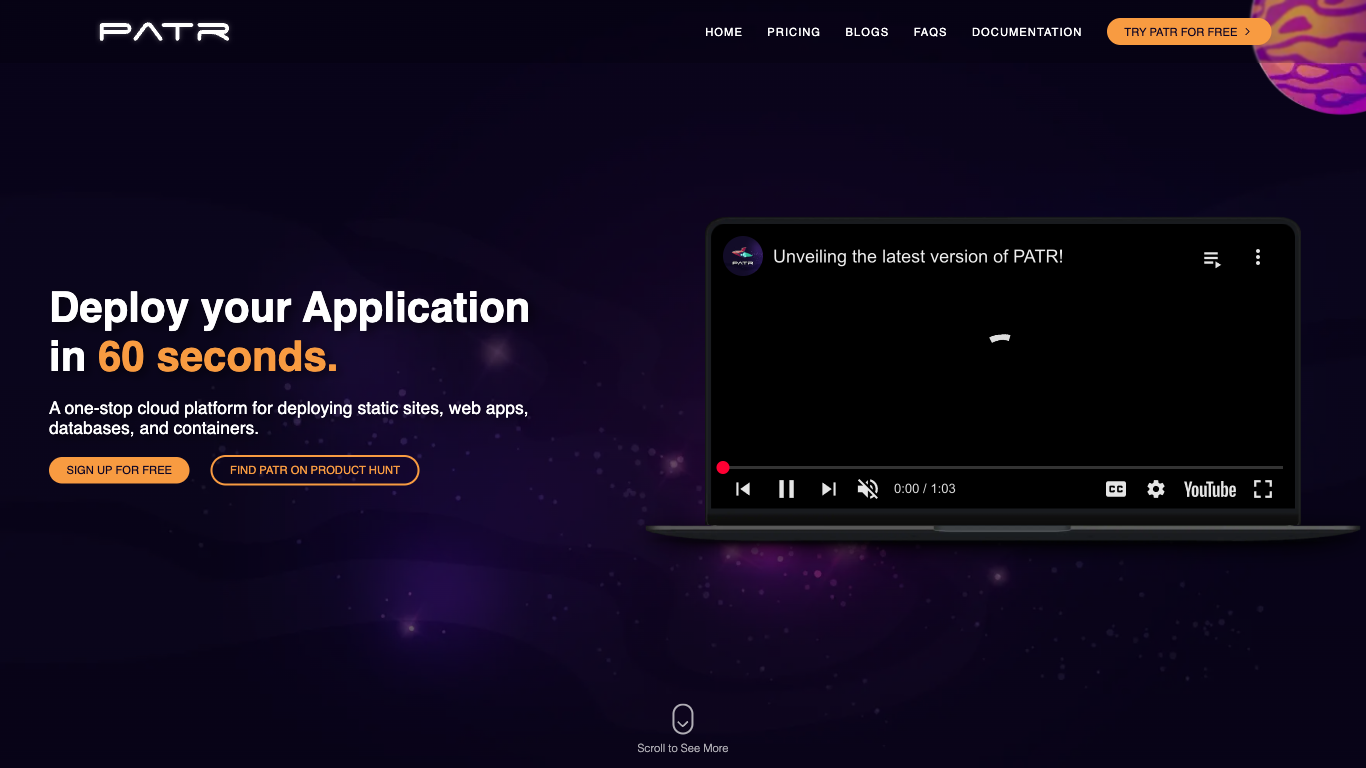Click the '60 seconds.' orange text
Image resolution: width=1366 pixels, height=768 pixels.
tap(218, 357)
